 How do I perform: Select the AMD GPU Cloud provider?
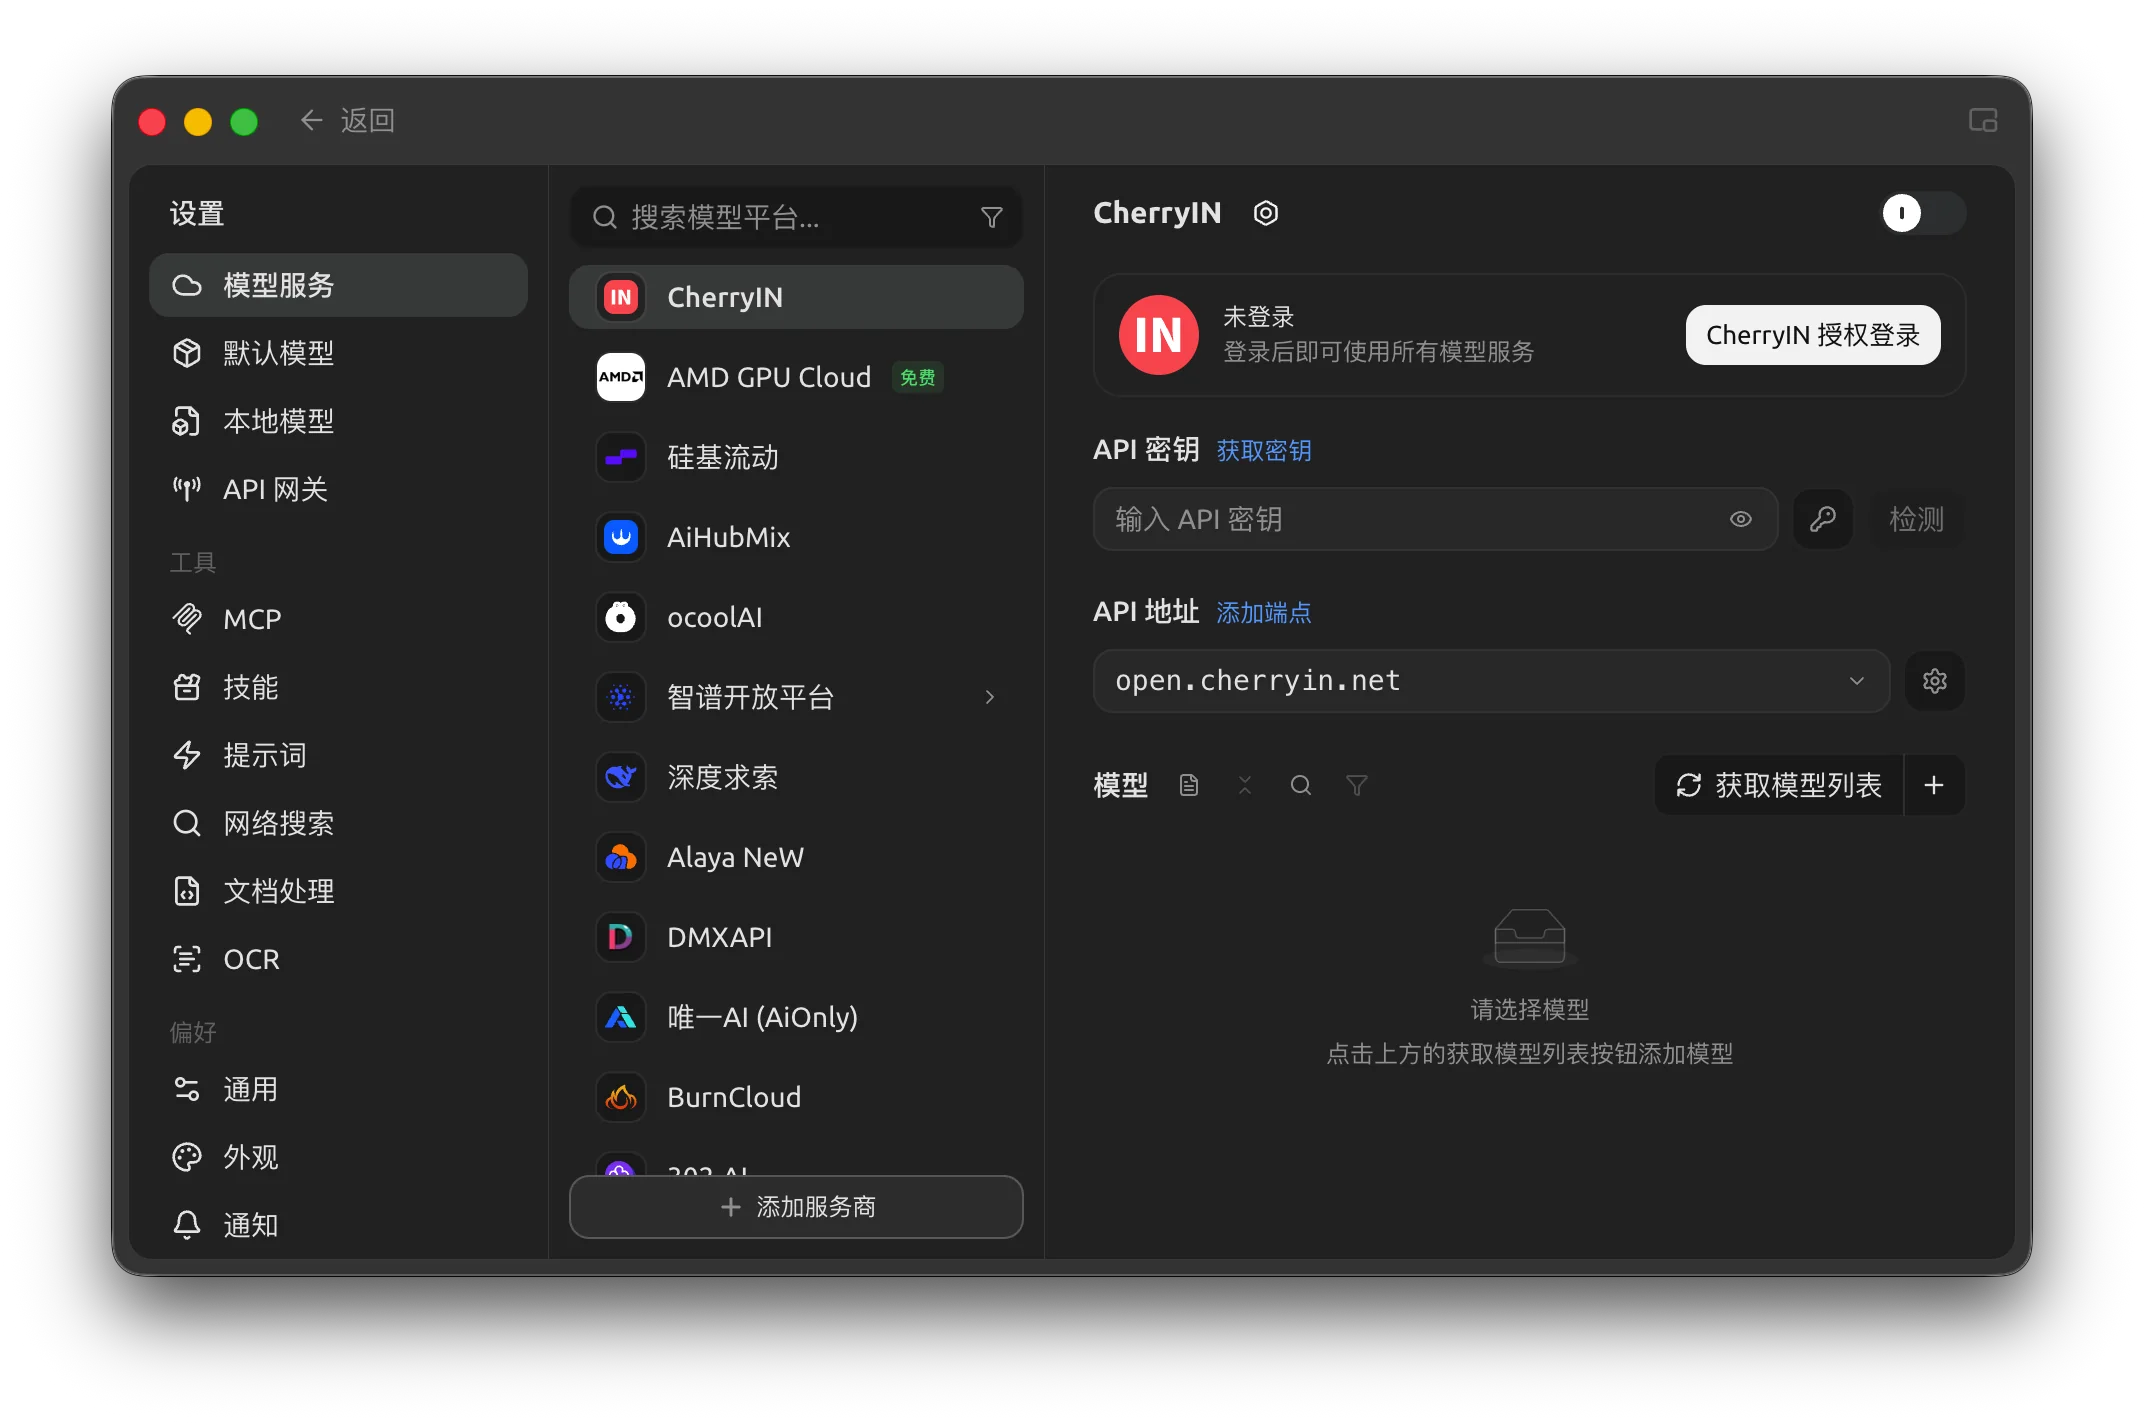(796, 377)
